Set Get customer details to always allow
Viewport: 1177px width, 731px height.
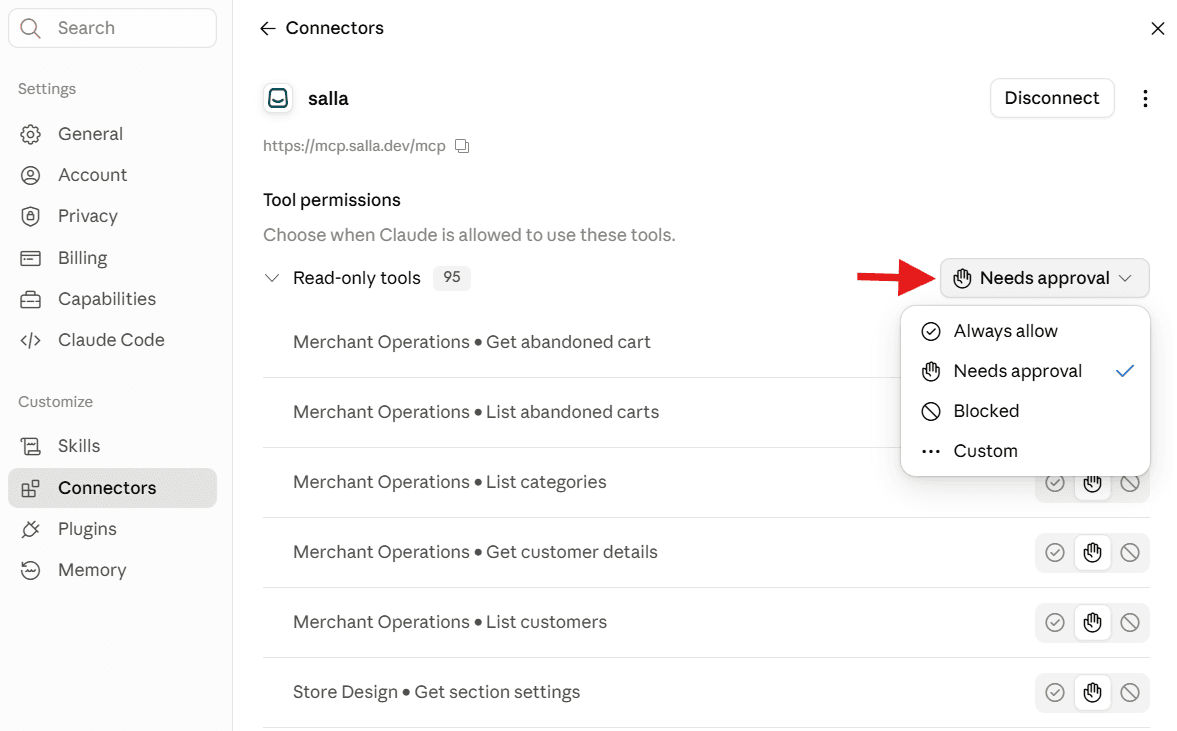(x=1055, y=552)
